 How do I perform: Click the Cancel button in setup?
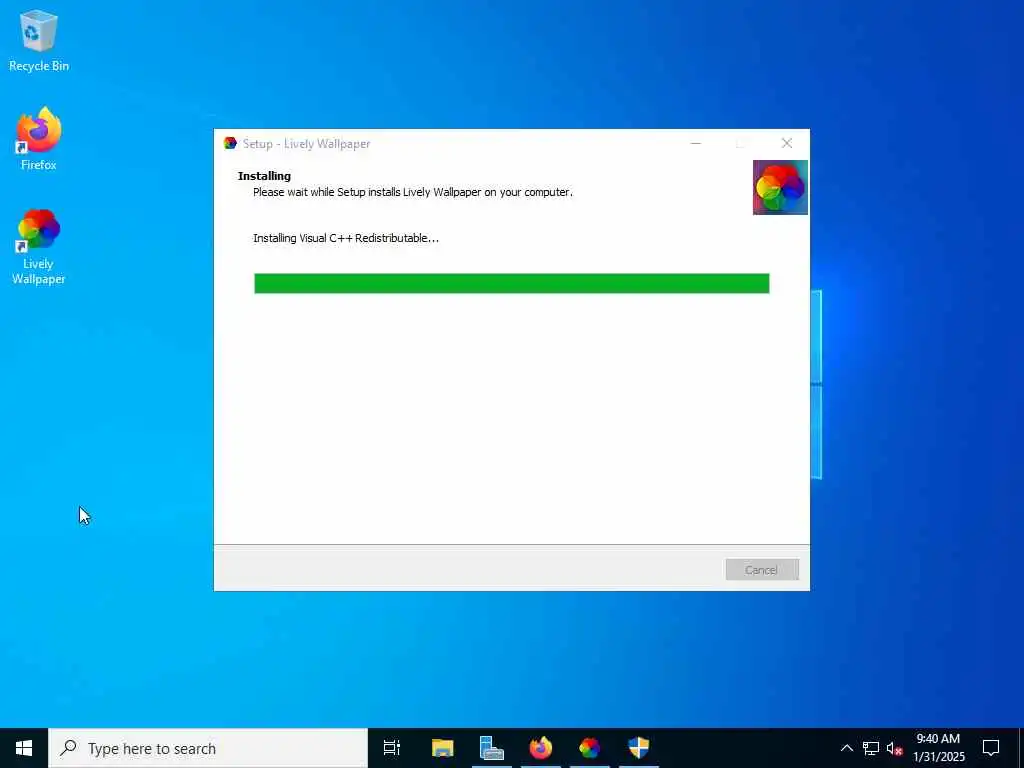pyautogui.click(x=761, y=569)
